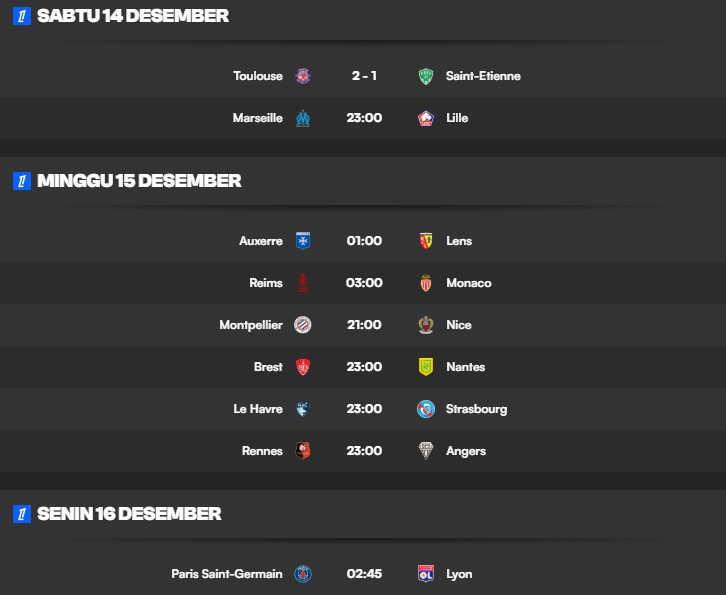Click the Ligue 1 icon beside Sabtu 14 Desember
726x595 pixels.
click(x=22, y=16)
